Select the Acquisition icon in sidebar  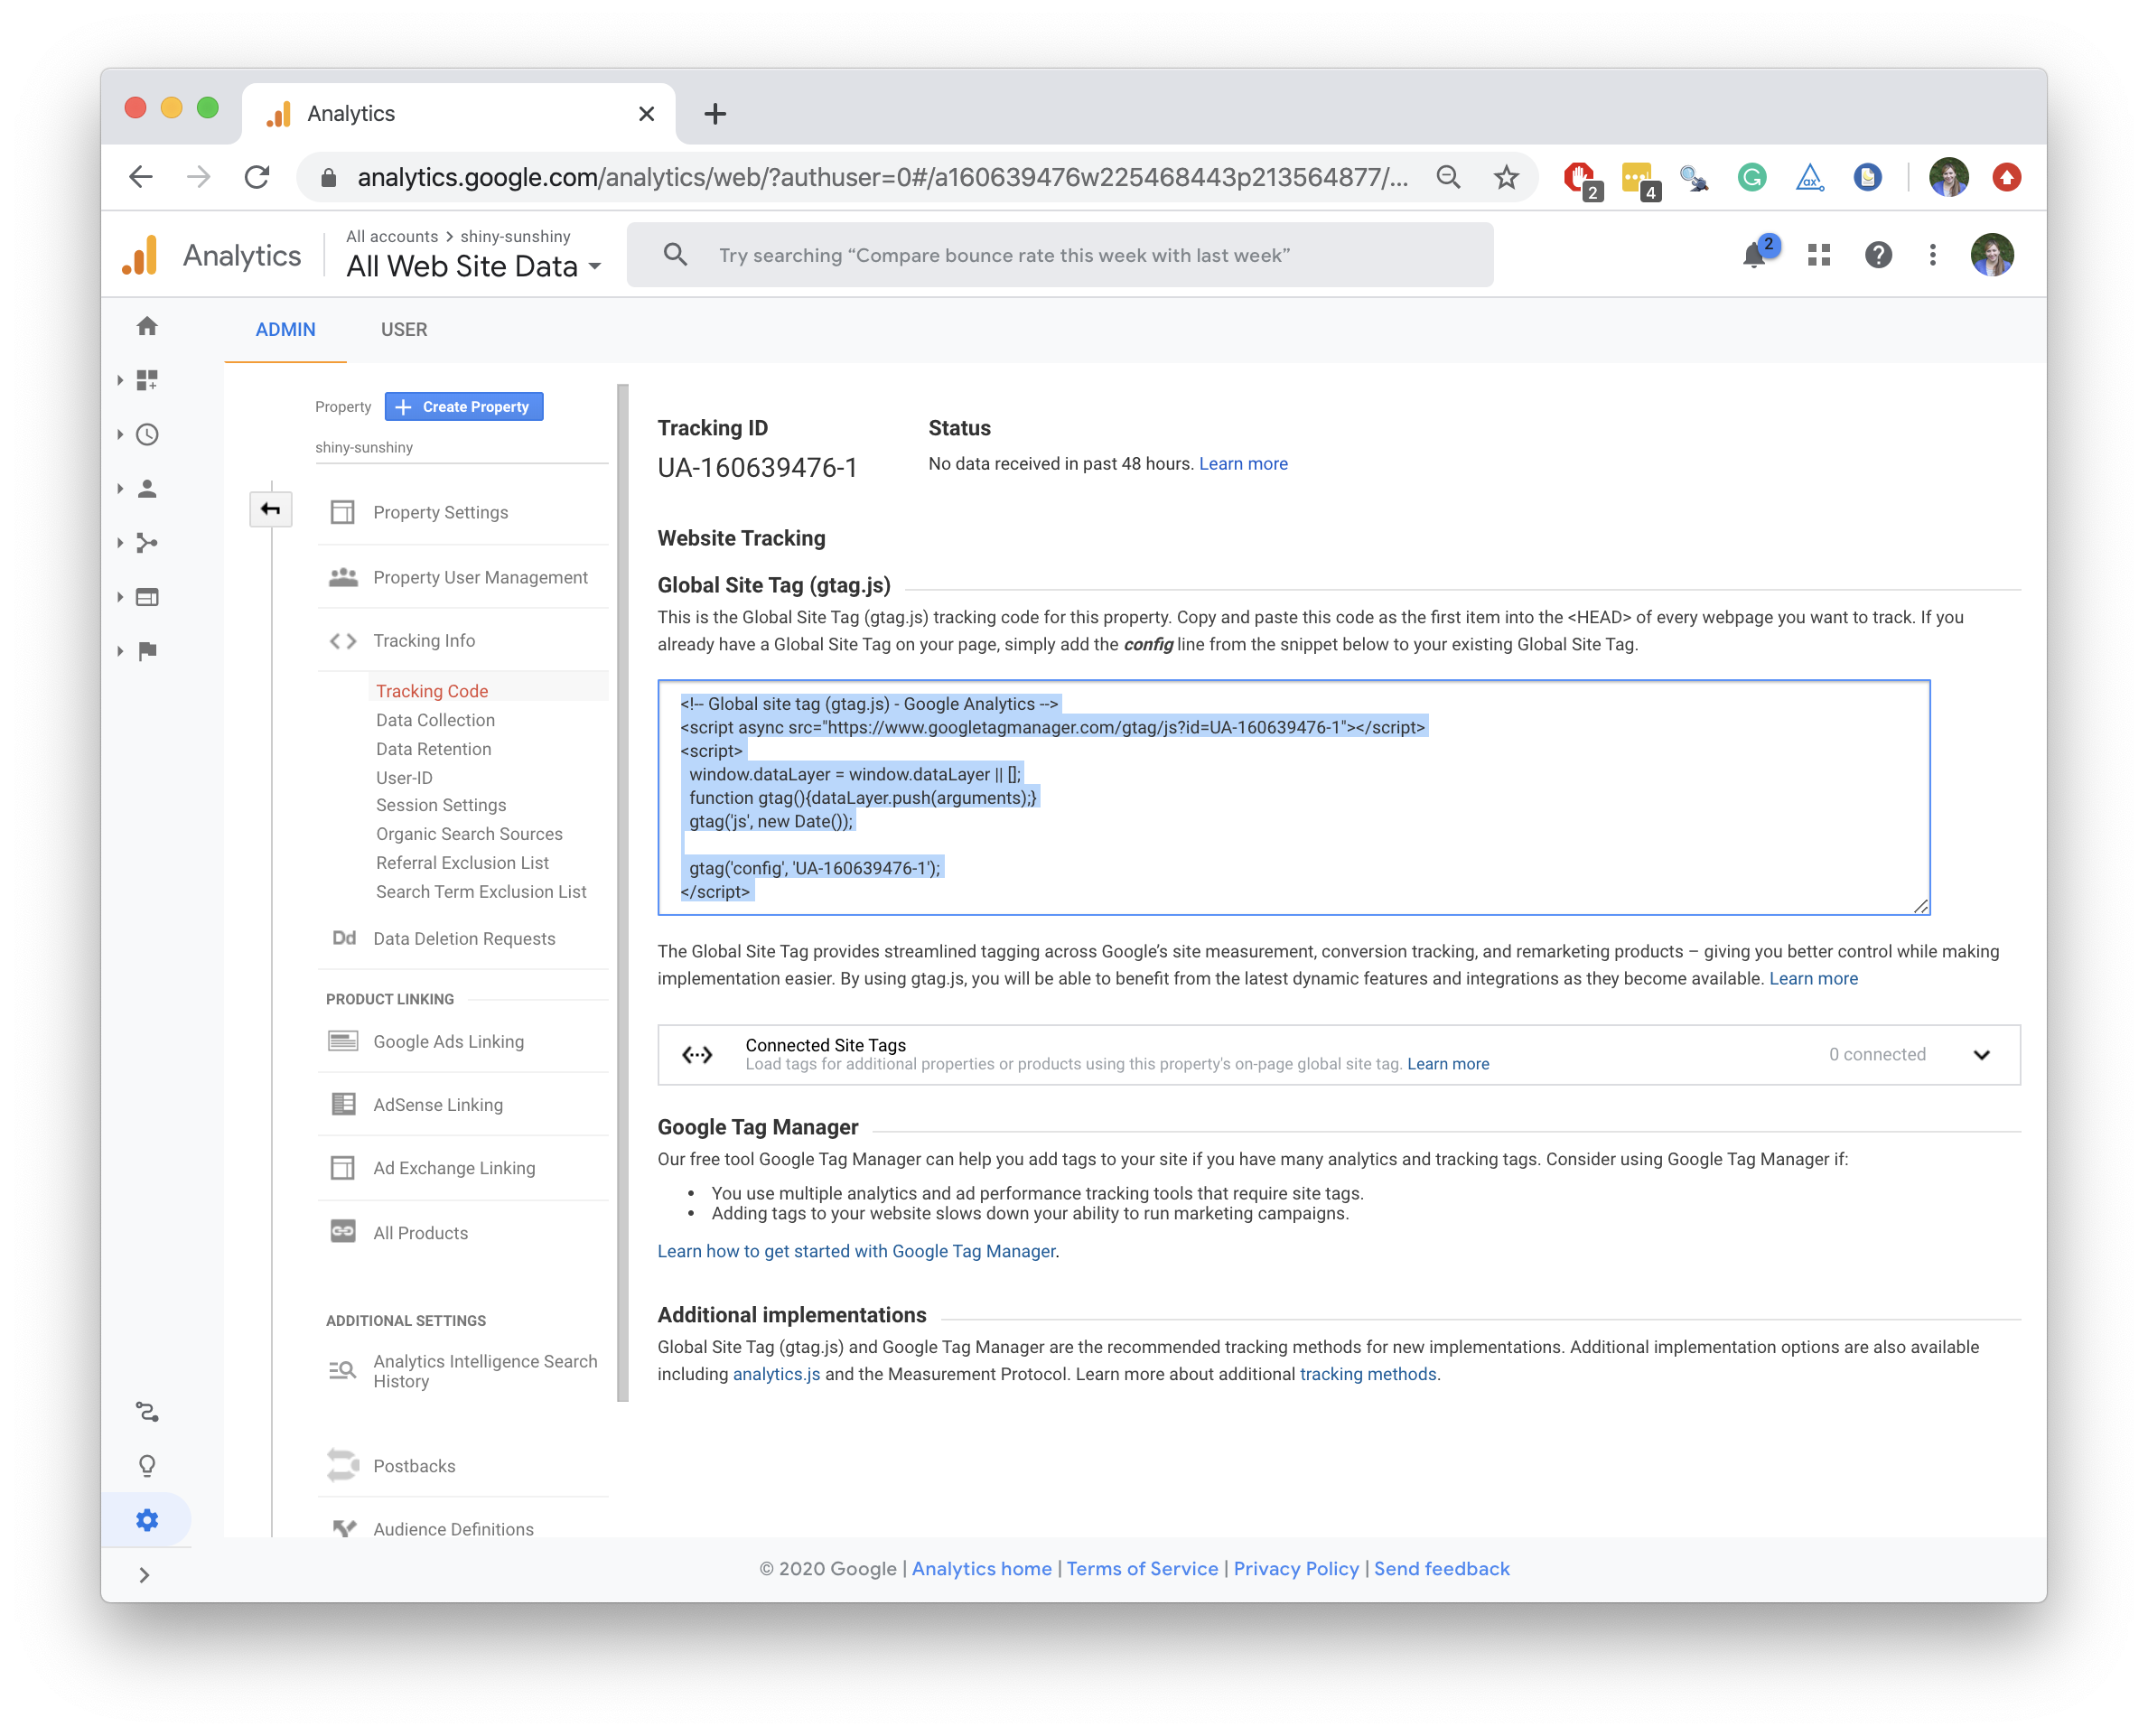(x=151, y=542)
